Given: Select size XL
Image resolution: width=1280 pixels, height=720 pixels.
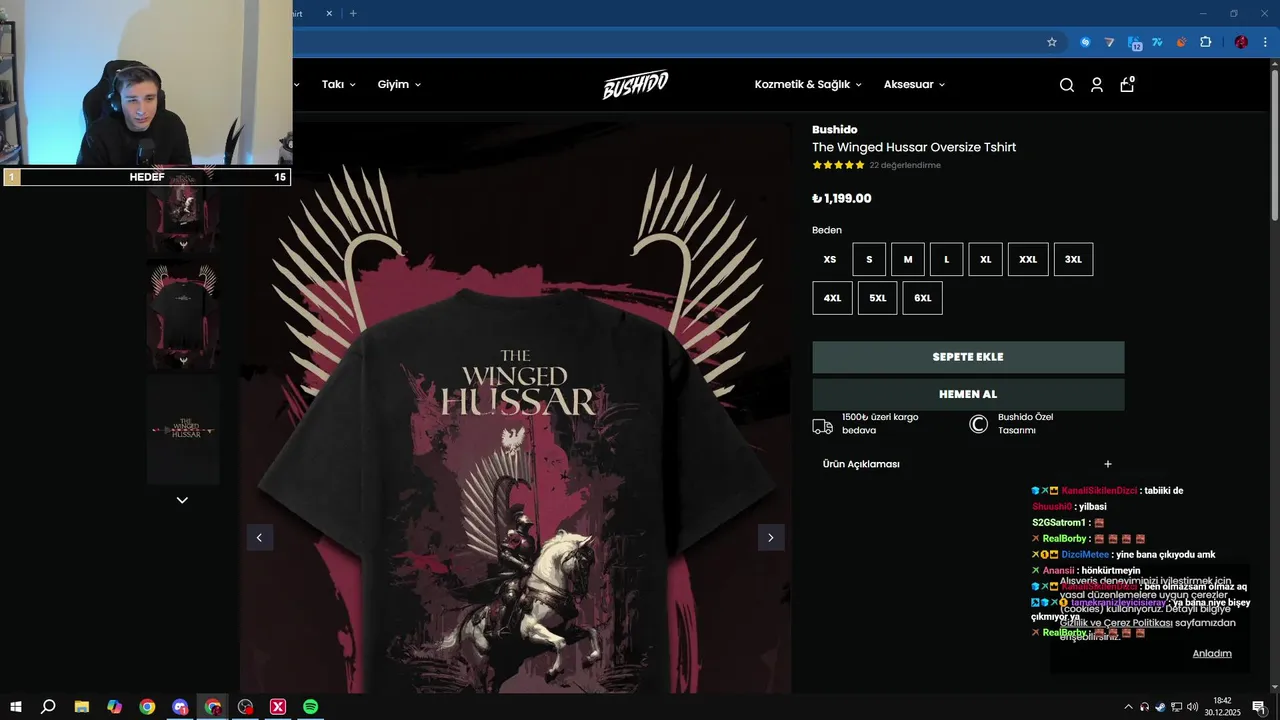Looking at the screenshot, I should point(985,259).
